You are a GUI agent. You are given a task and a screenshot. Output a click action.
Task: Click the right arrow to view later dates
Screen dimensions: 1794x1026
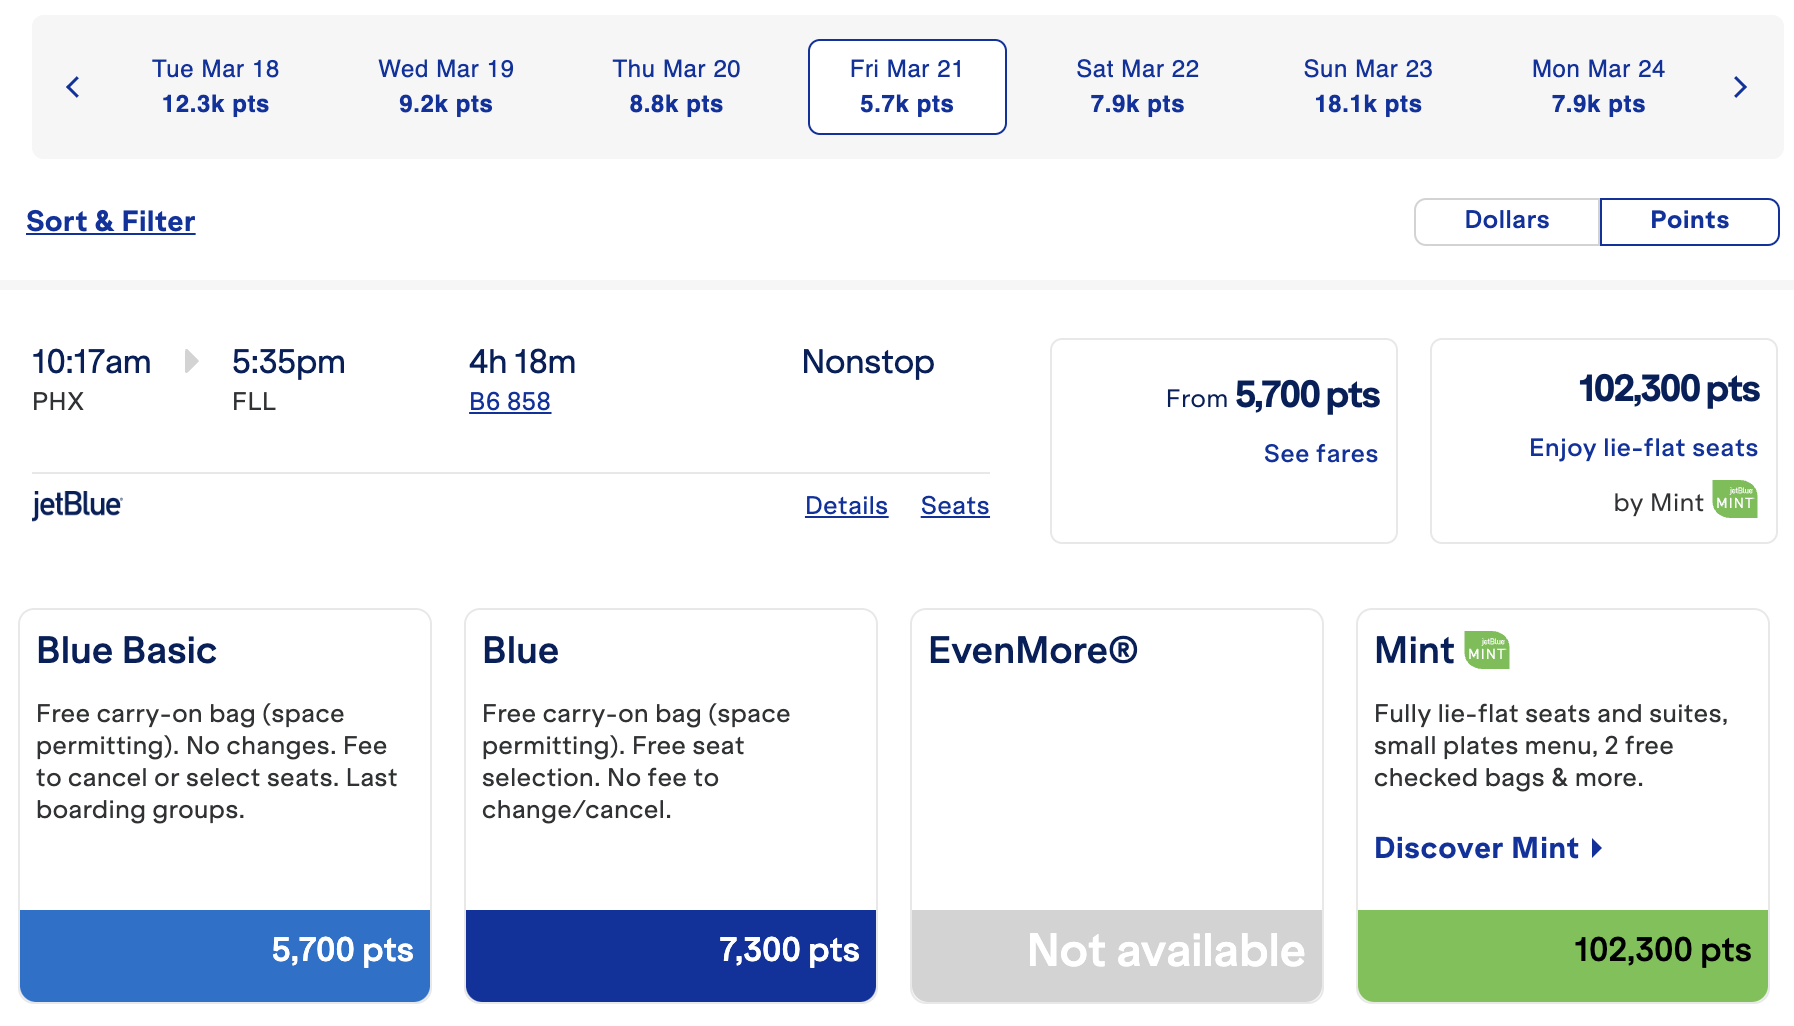pos(1740,87)
